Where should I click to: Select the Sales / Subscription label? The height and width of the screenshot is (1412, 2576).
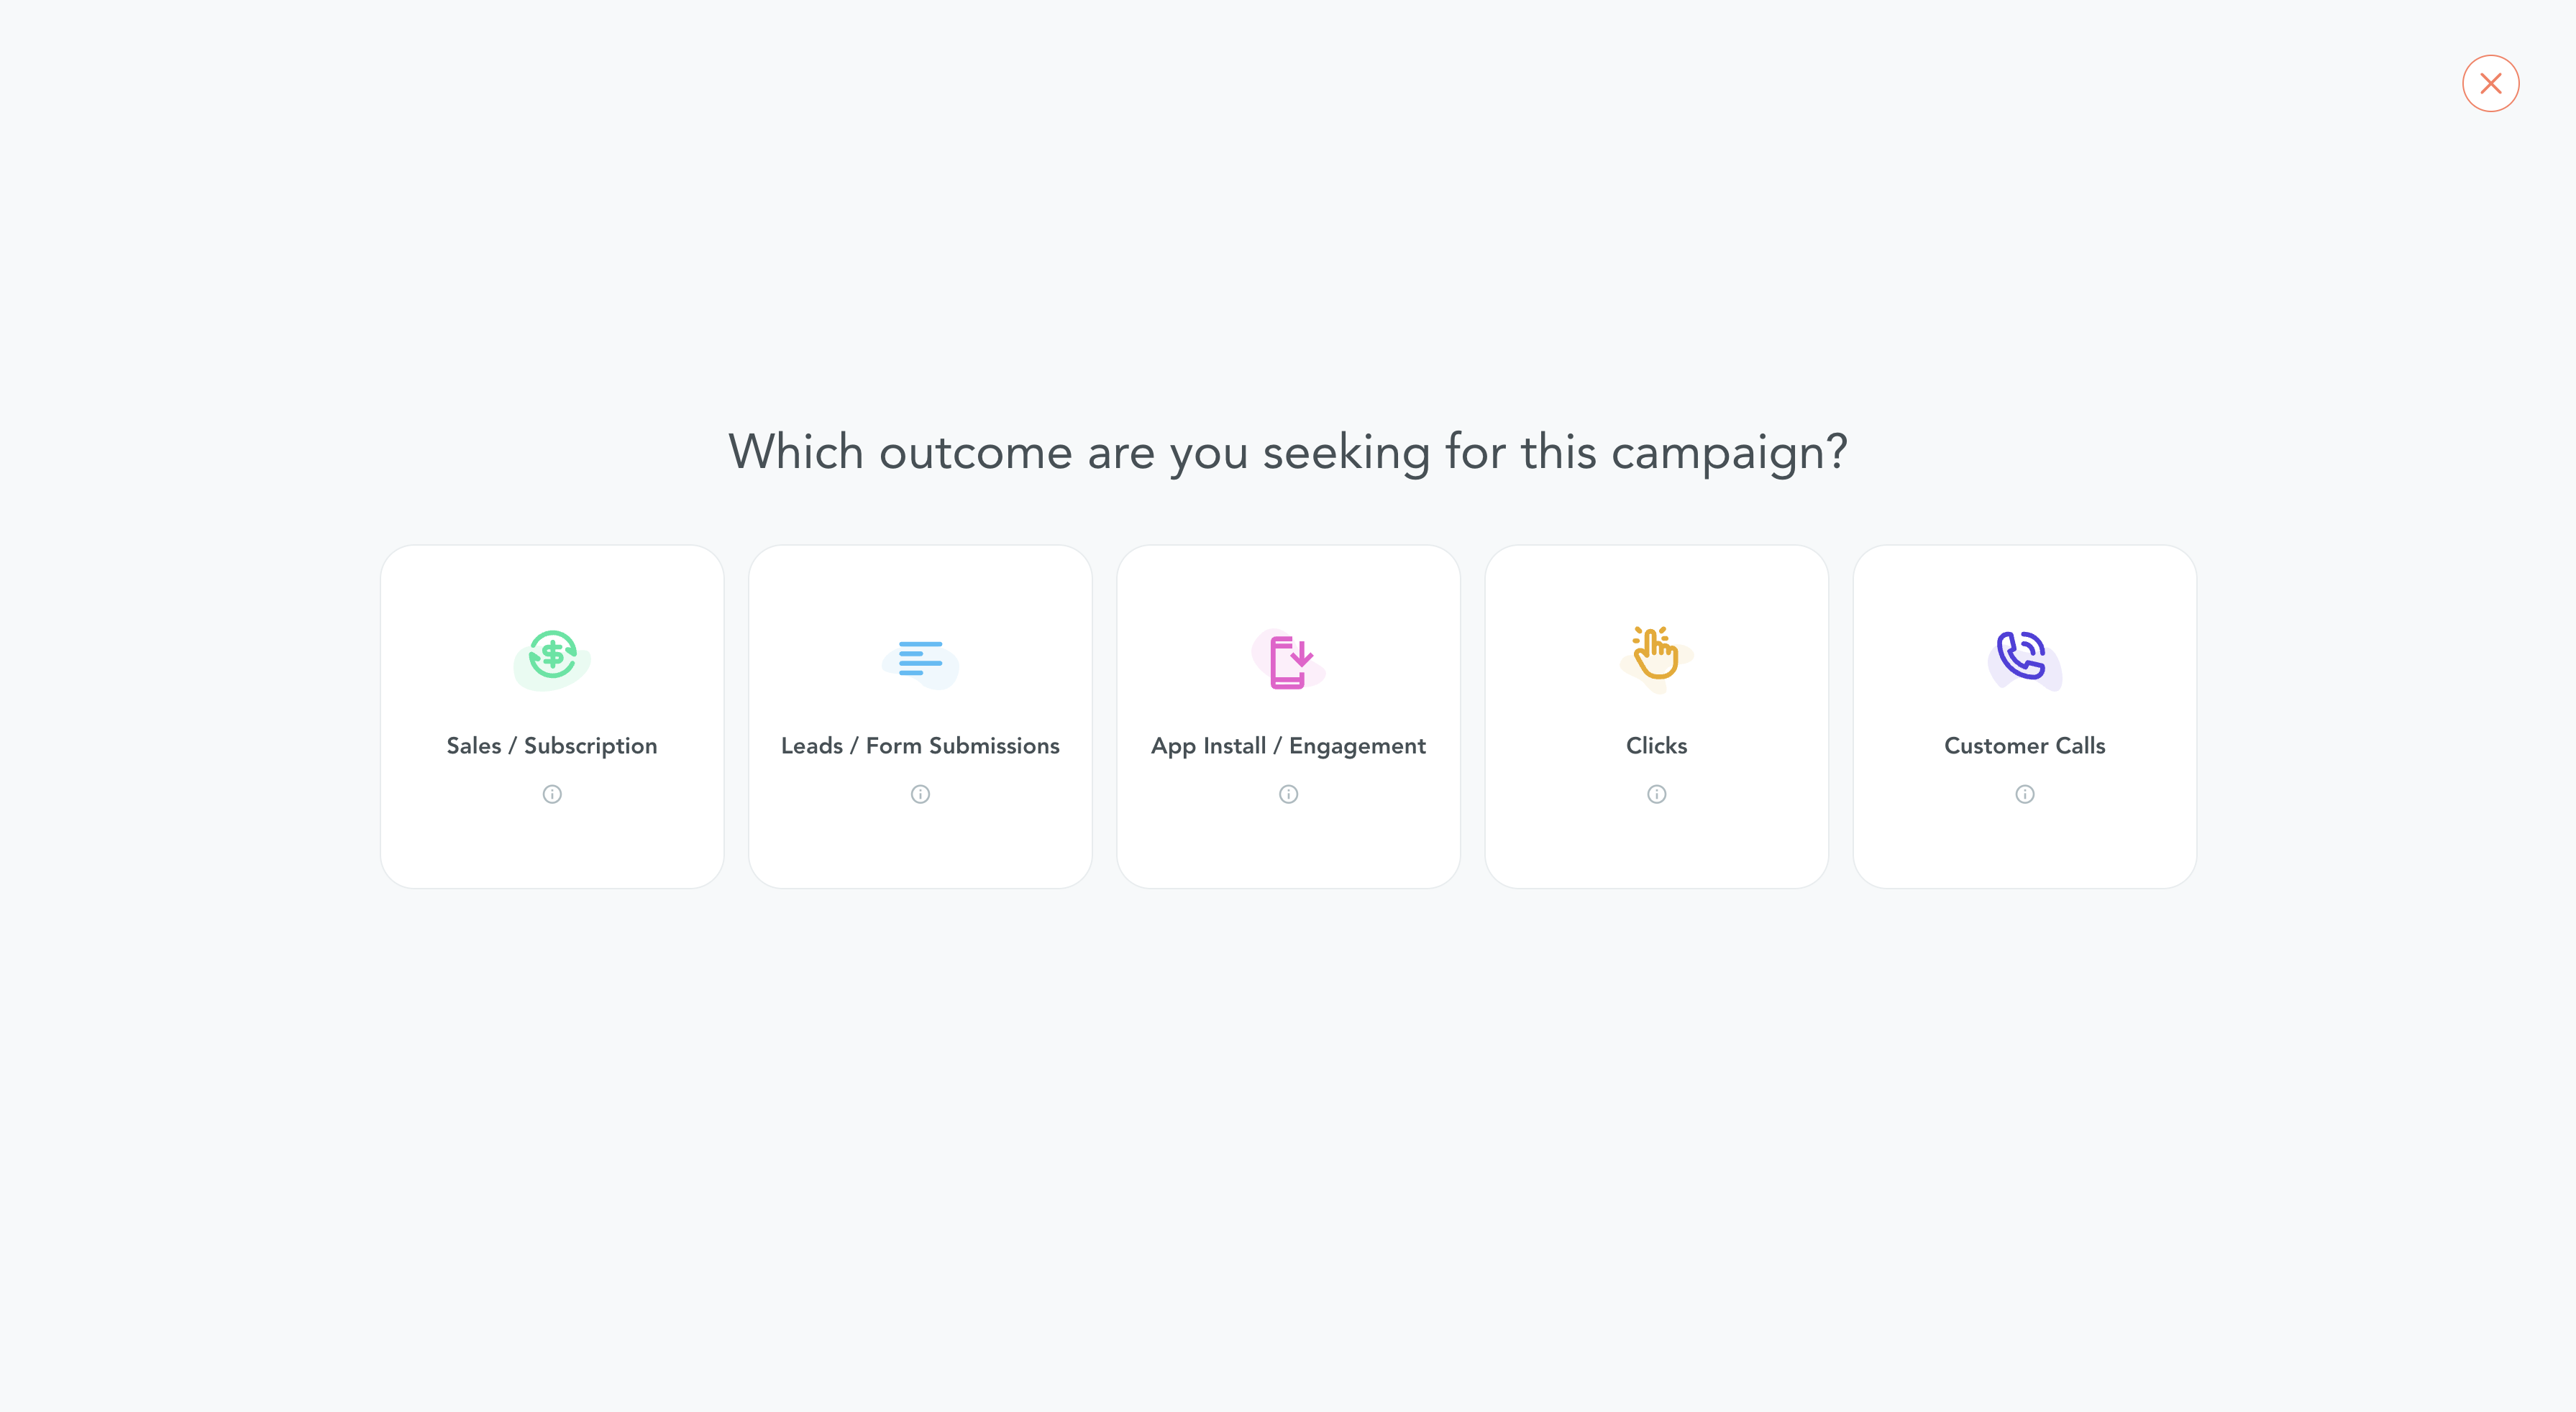click(552, 746)
